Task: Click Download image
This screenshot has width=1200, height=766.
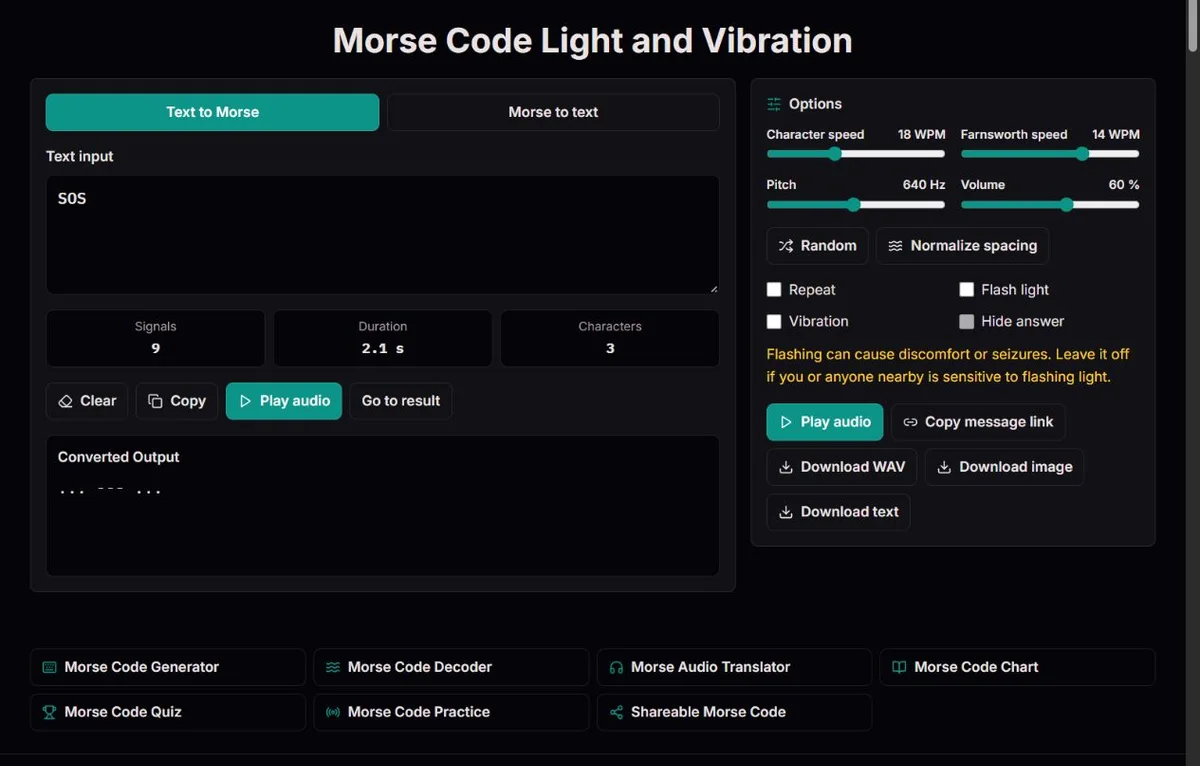Action: click(x=1004, y=467)
